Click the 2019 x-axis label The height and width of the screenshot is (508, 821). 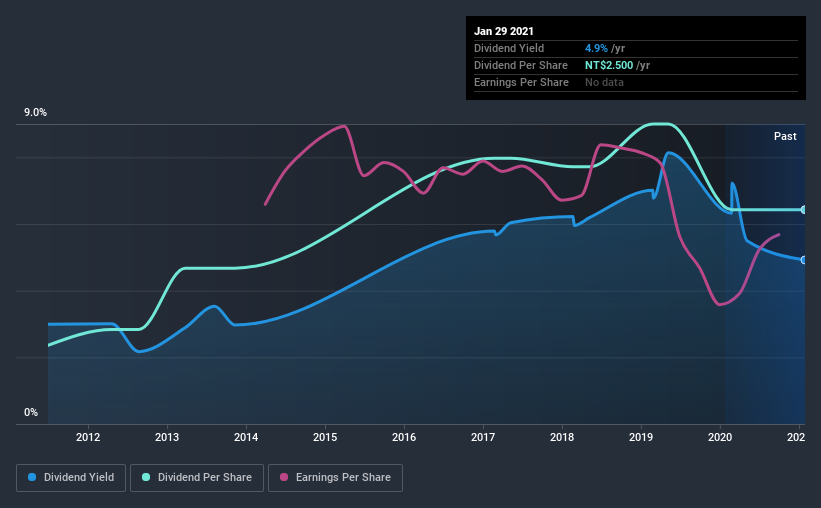641,437
